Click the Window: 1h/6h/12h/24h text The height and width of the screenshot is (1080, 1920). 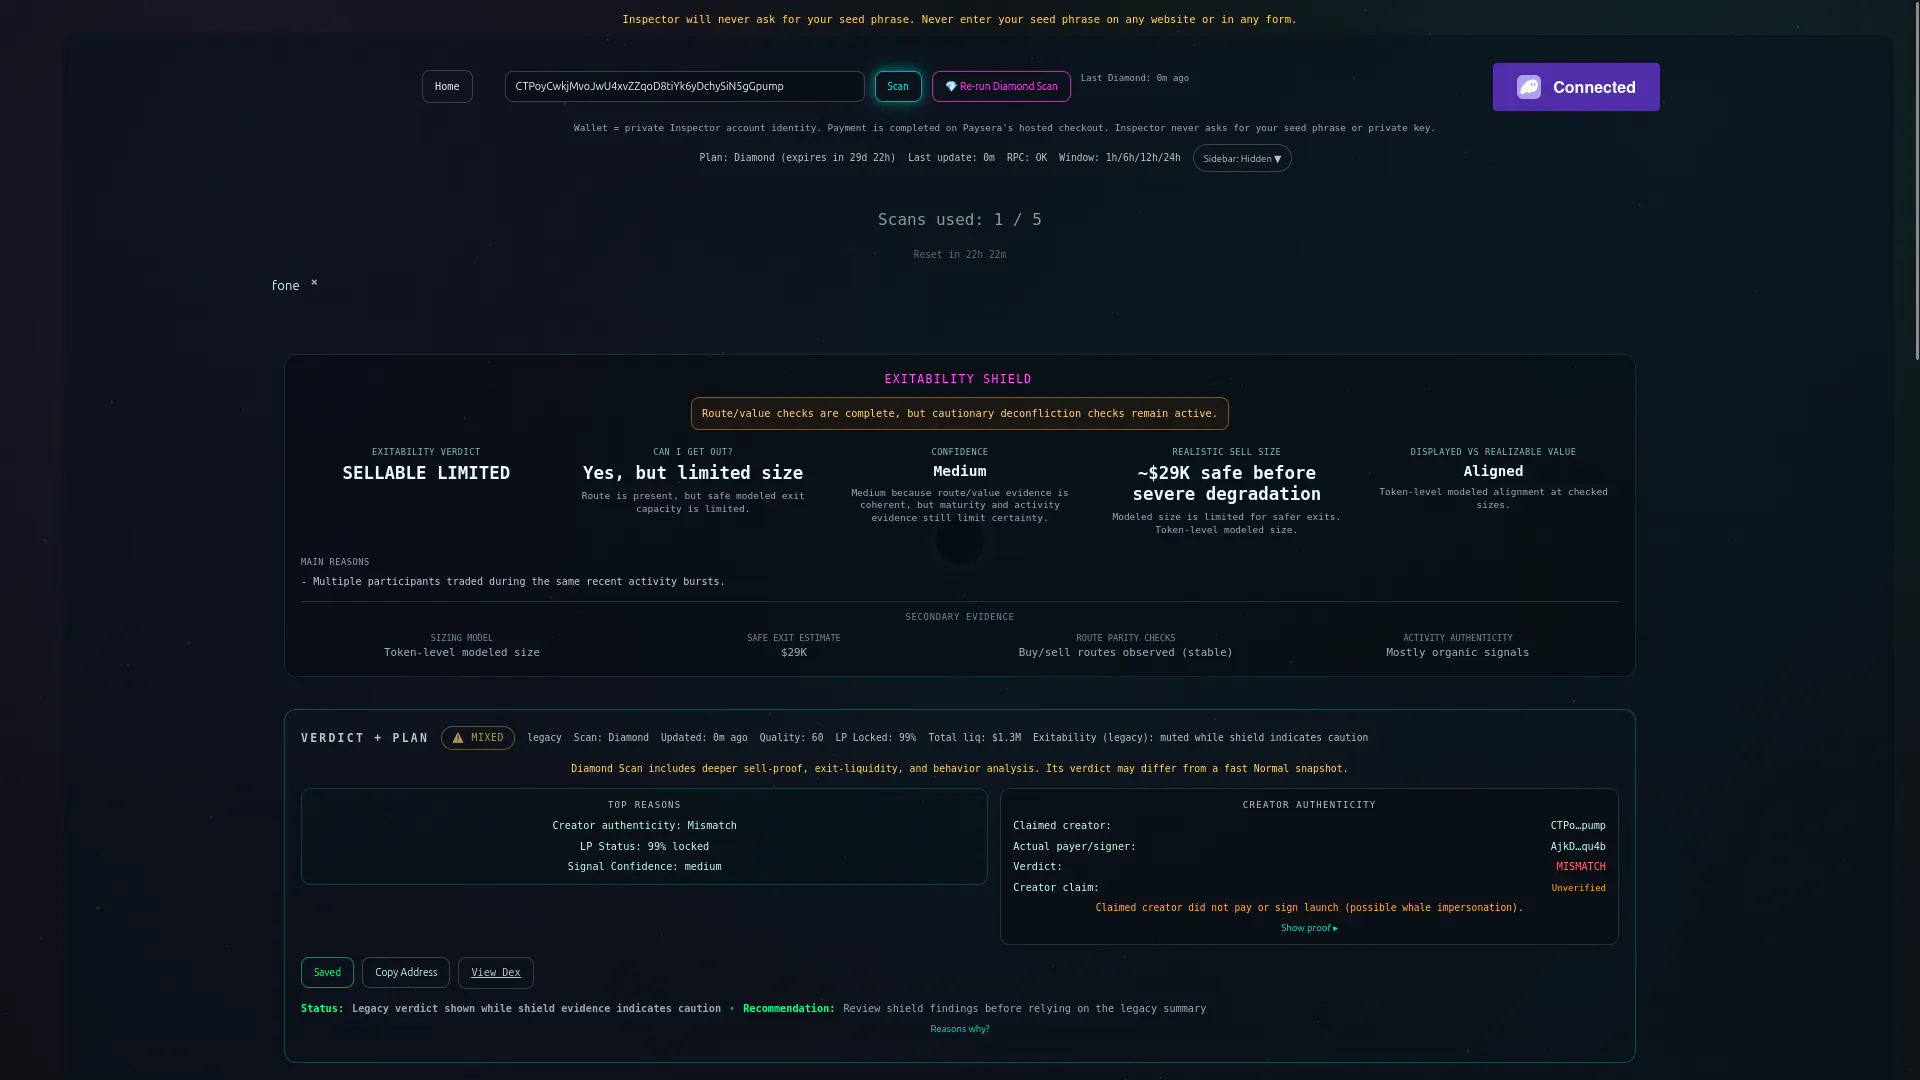(x=1119, y=158)
